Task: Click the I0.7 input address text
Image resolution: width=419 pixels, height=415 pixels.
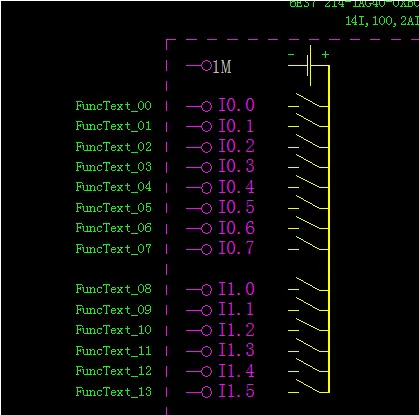Action: point(236,248)
